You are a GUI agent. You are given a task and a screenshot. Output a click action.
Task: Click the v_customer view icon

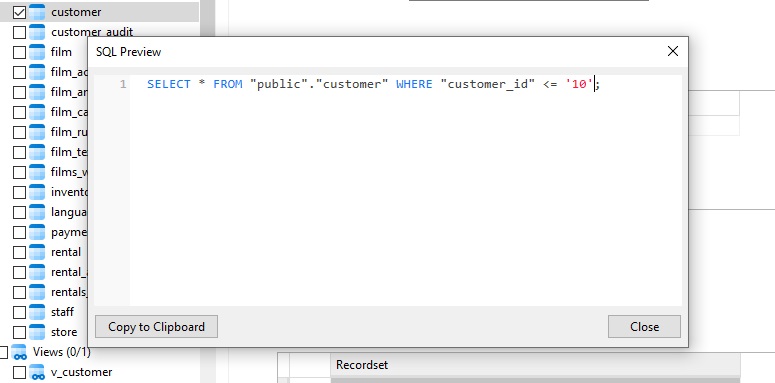coord(37,372)
